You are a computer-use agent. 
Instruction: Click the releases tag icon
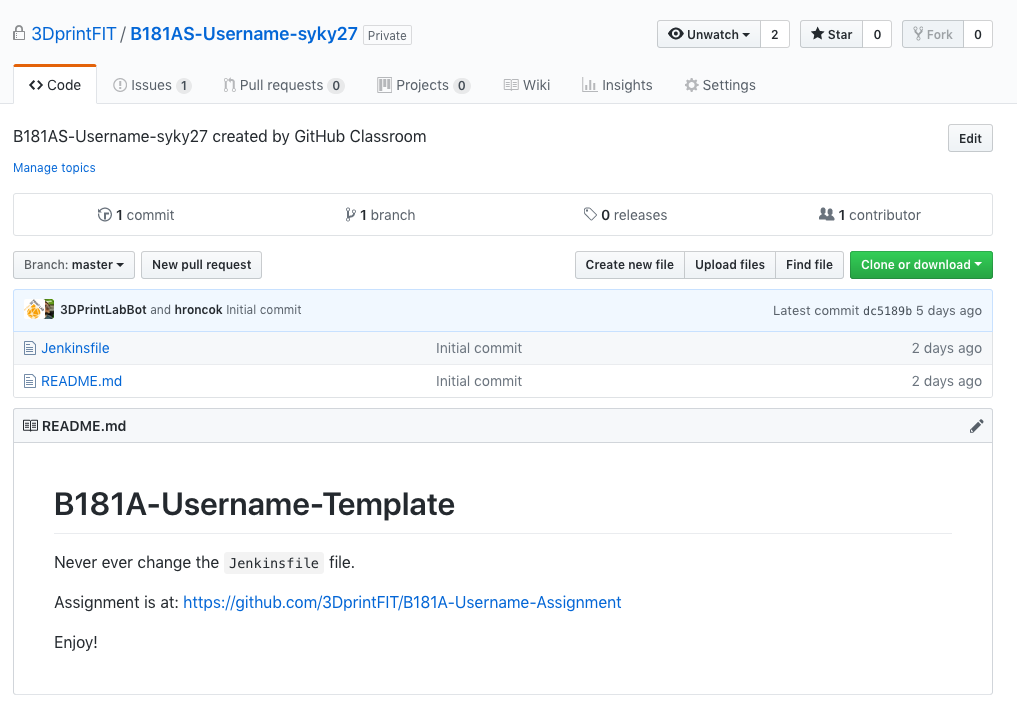click(590, 214)
